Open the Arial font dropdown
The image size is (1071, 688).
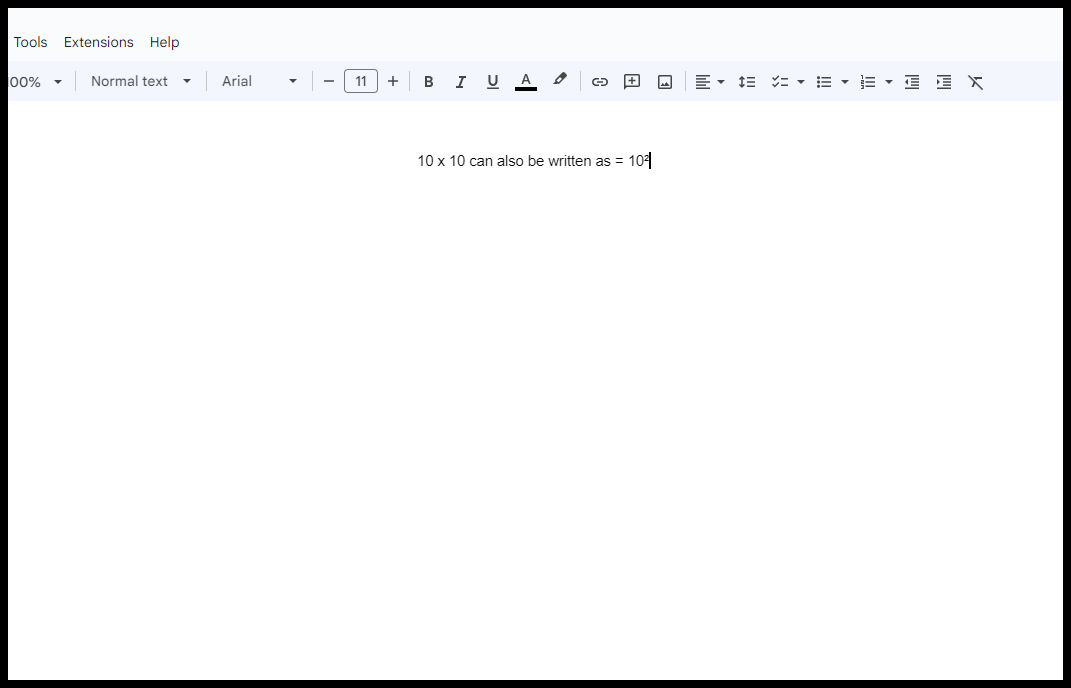pyautogui.click(x=259, y=81)
